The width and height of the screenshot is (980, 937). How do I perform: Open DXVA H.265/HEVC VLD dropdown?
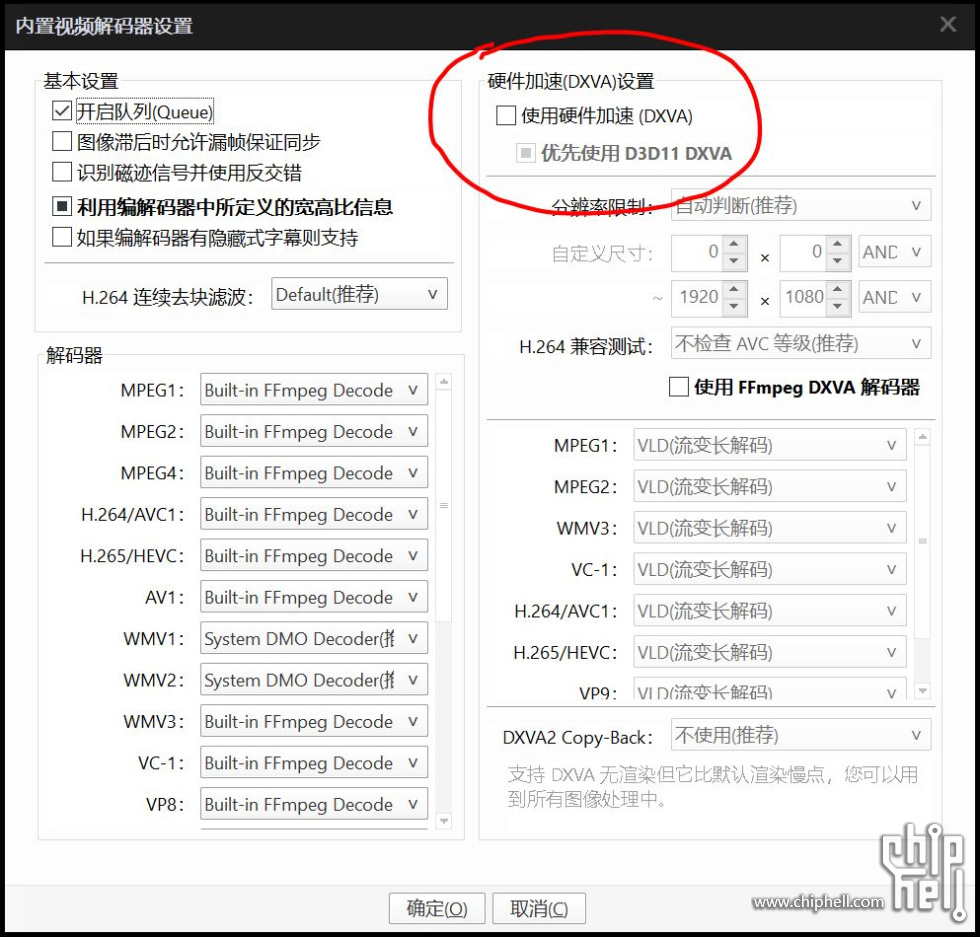(x=770, y=652)
